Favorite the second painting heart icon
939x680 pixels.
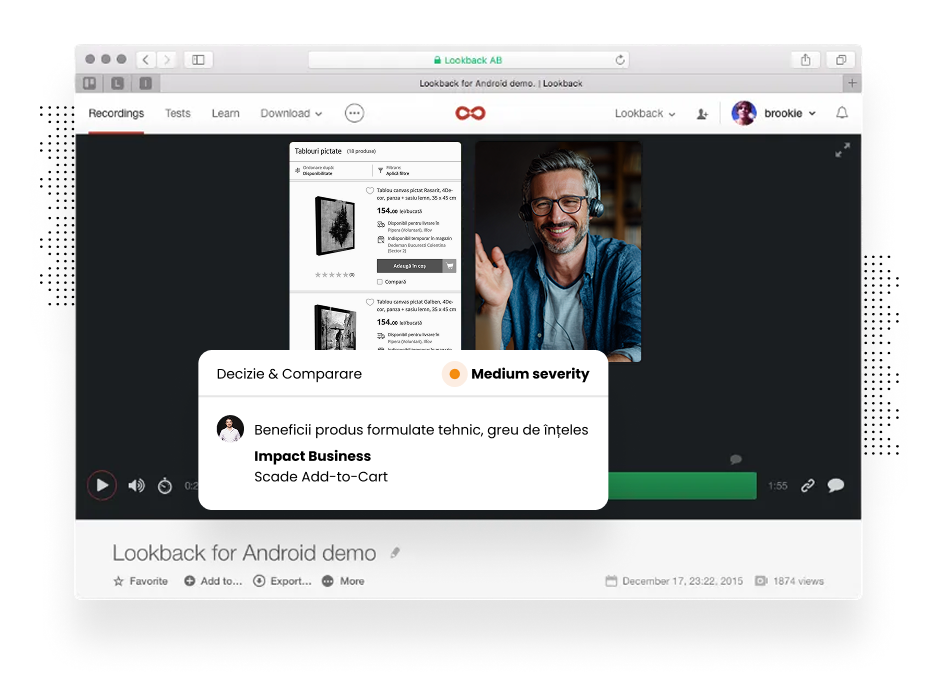pyautogui.click(x=370, y=302)
